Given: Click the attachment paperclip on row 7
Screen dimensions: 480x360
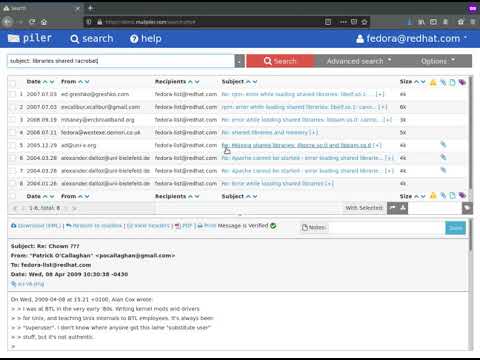Looking at the screenshot, I should 443,170.
